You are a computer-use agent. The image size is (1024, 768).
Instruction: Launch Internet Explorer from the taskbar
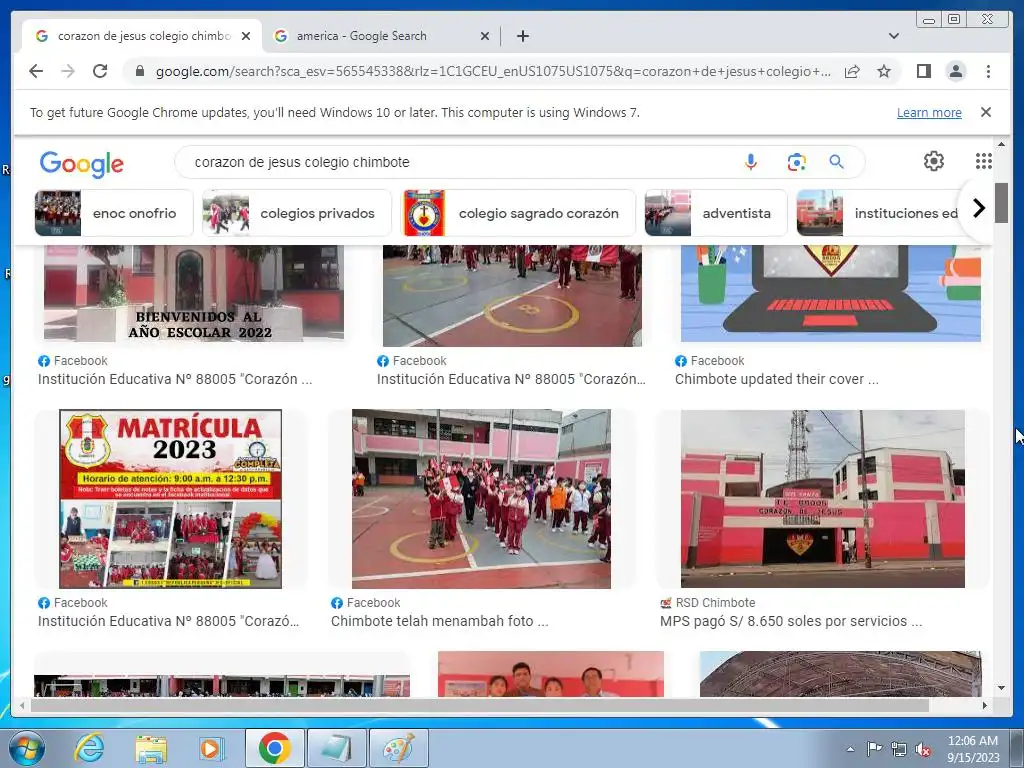point(89,748)
